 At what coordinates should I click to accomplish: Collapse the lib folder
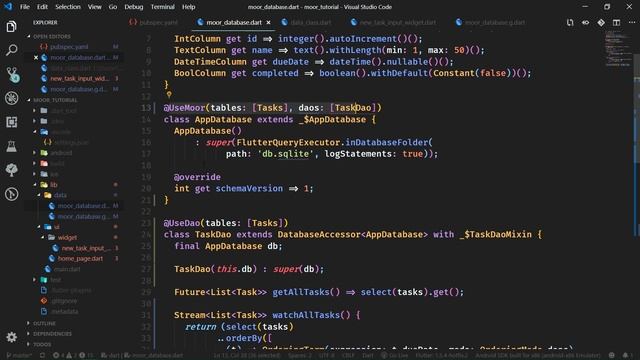(x=53, y=184)
